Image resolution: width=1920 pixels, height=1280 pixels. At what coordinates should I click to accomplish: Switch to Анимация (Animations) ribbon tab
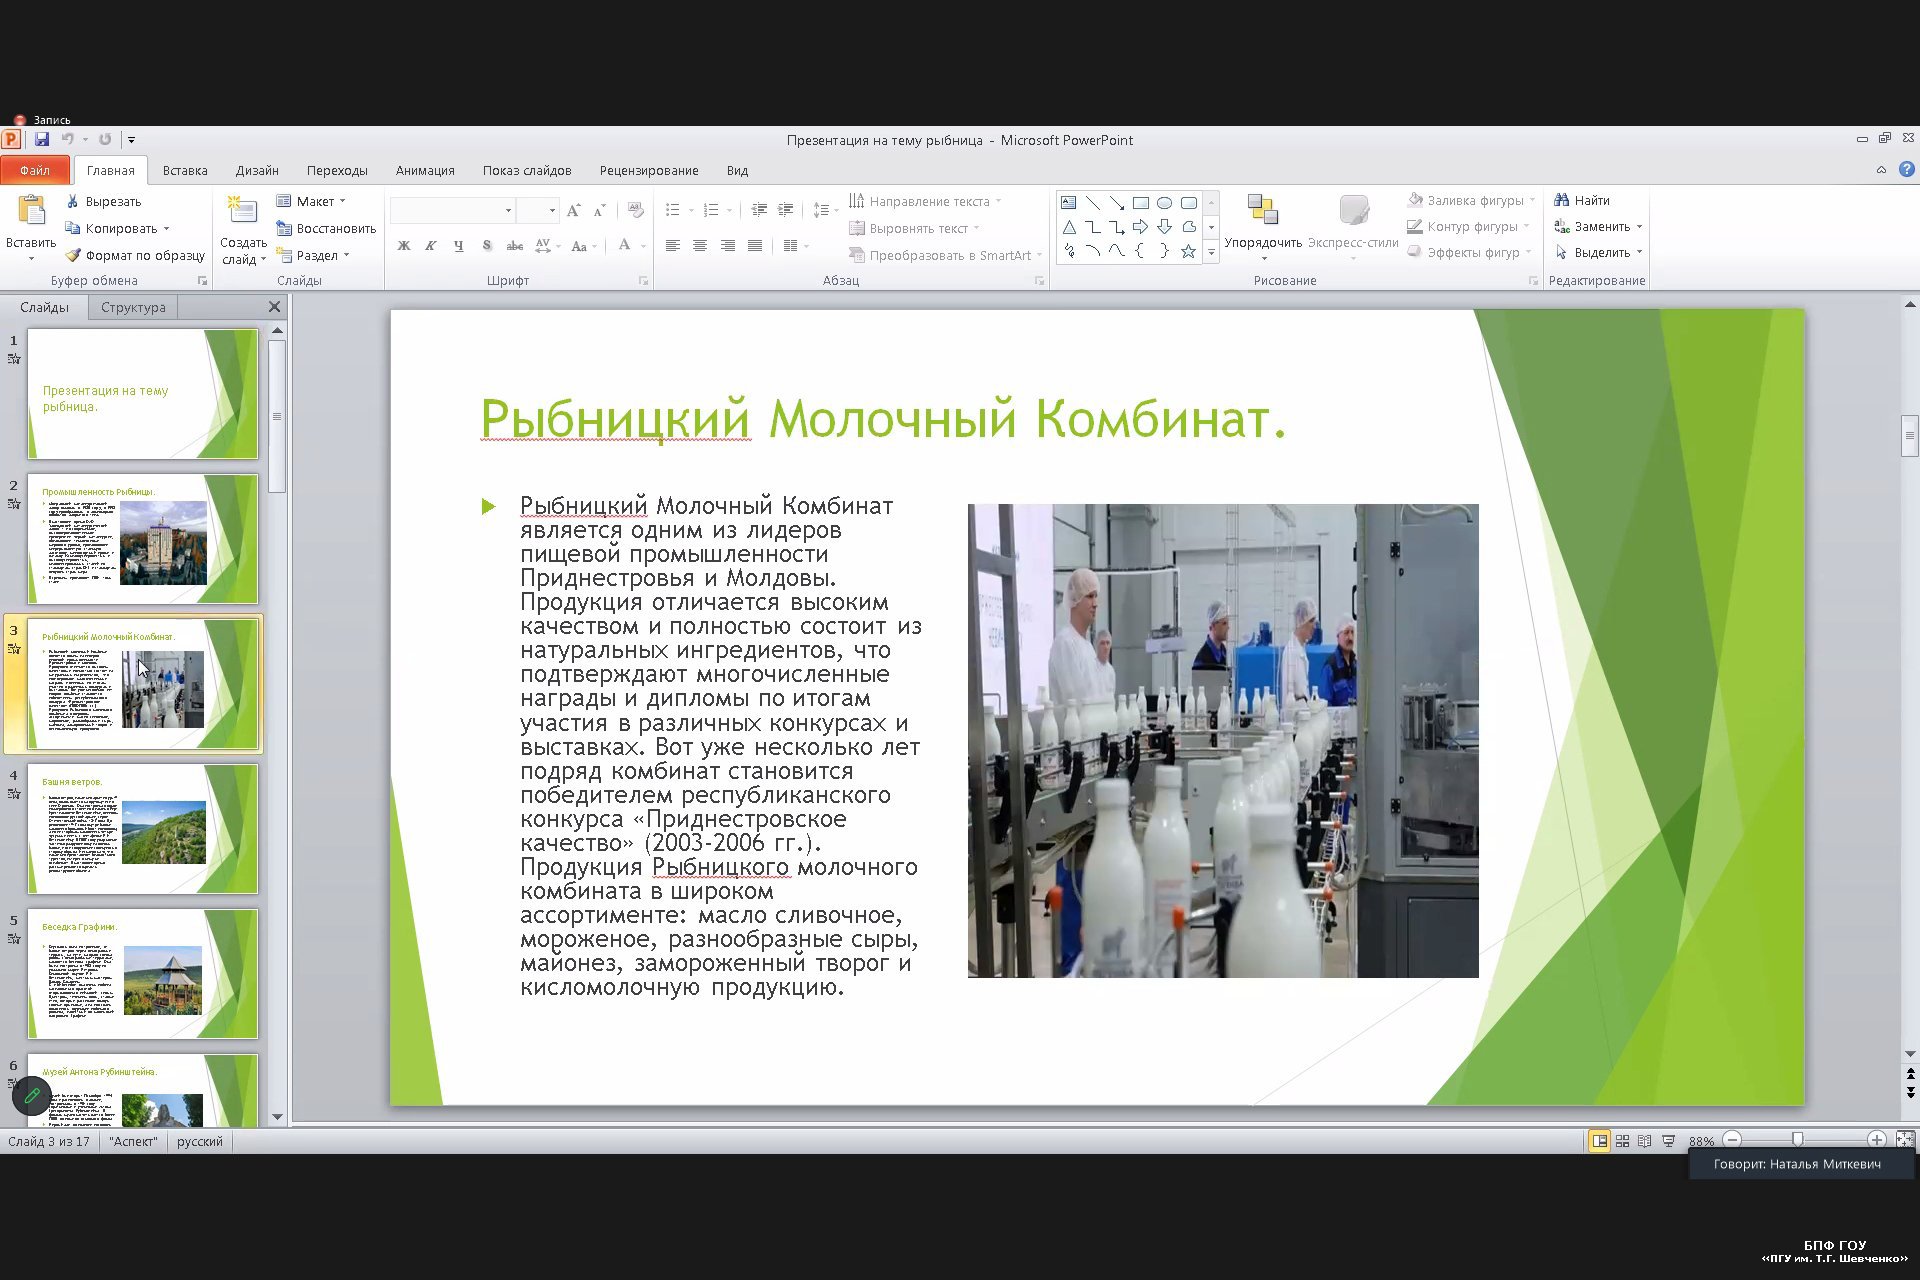click(x=425, y=170)
